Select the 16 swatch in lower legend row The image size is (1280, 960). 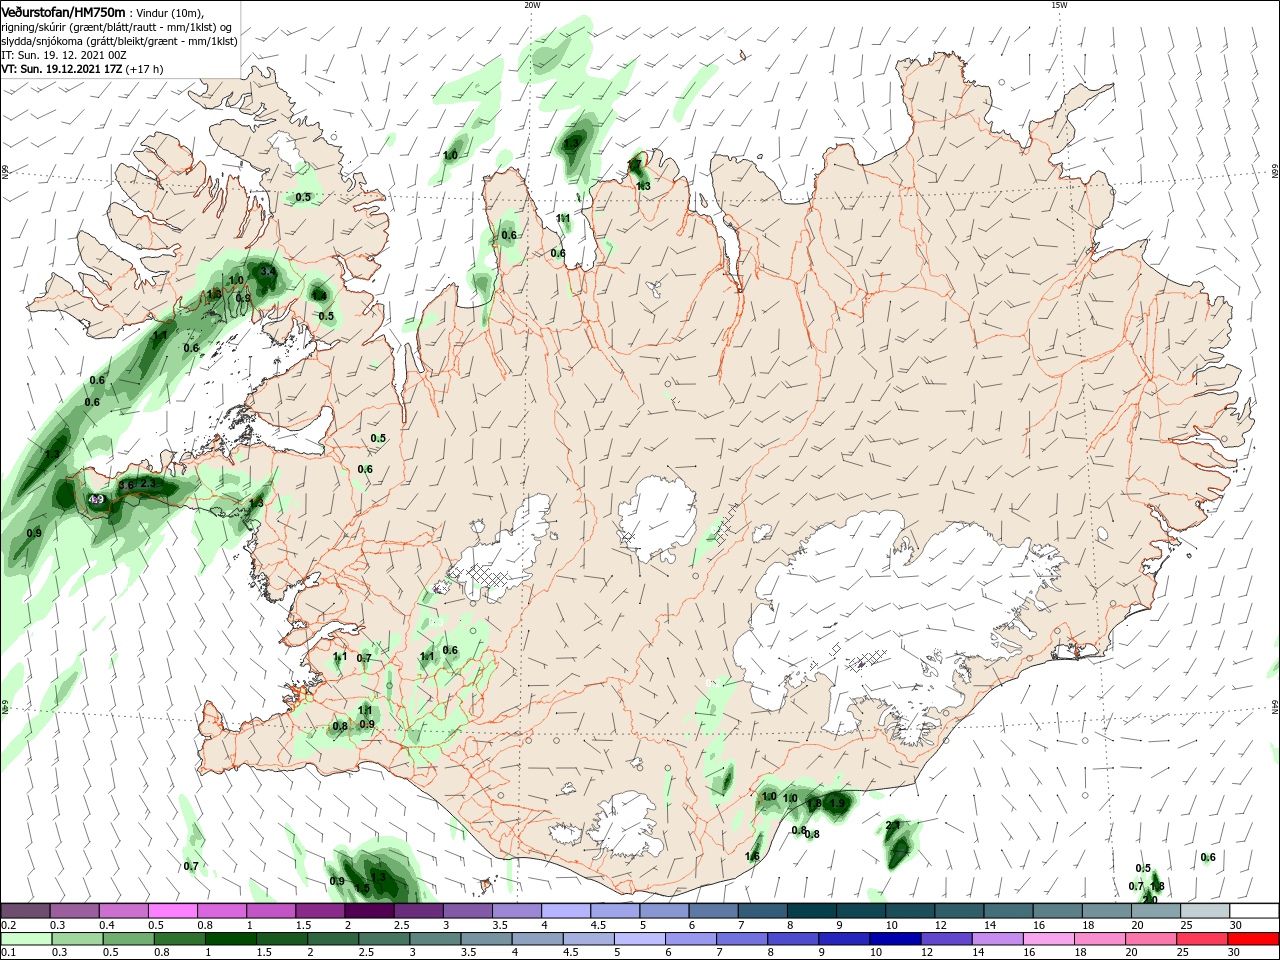coord(1048,939)
